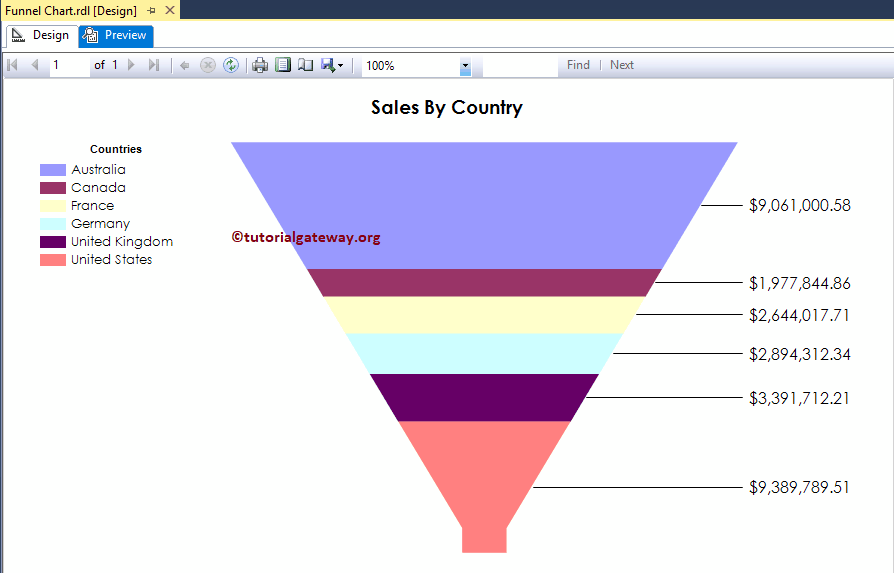The width and height of the screenshot is (894, 573).
Task: Select Funnel Chart.rdl document tab
Action: [71, 10]
